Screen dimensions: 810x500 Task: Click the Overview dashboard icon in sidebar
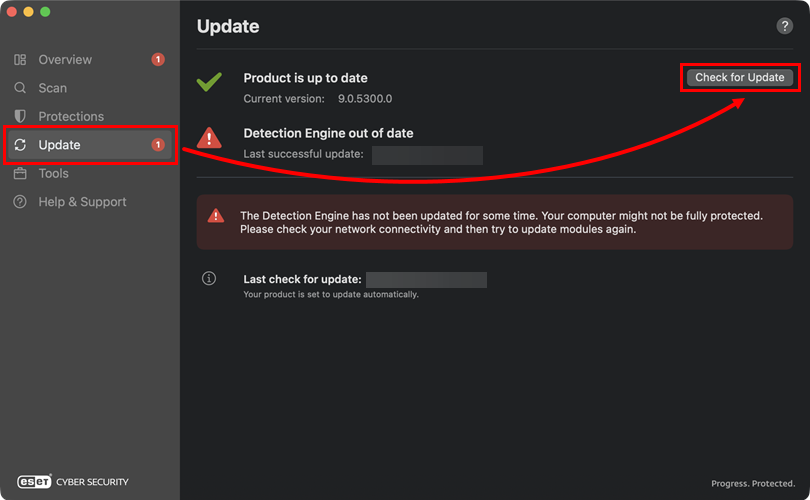pyautogui.click(x=20, y=60)
